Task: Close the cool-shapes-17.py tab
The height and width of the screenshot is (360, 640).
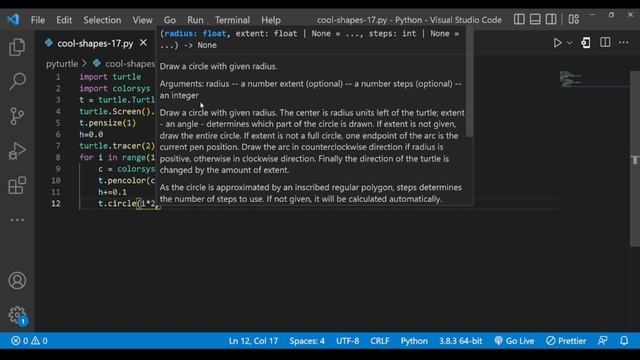Action: [144, 42]
